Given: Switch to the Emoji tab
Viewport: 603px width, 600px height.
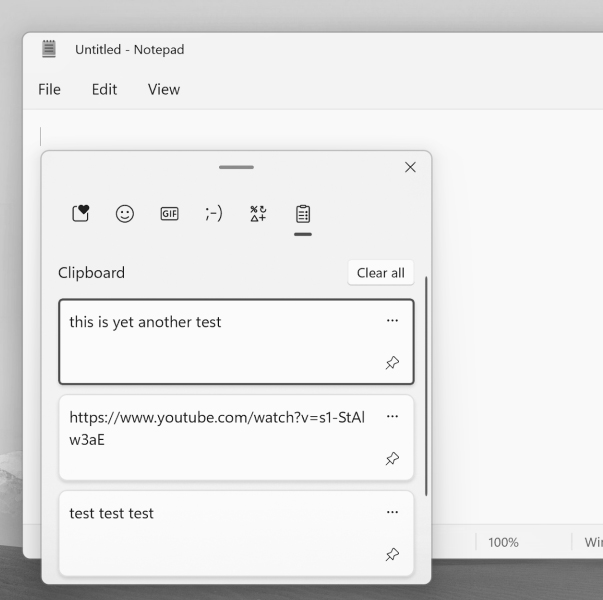Looking at the screenshot, I should [x=125, y=213].
